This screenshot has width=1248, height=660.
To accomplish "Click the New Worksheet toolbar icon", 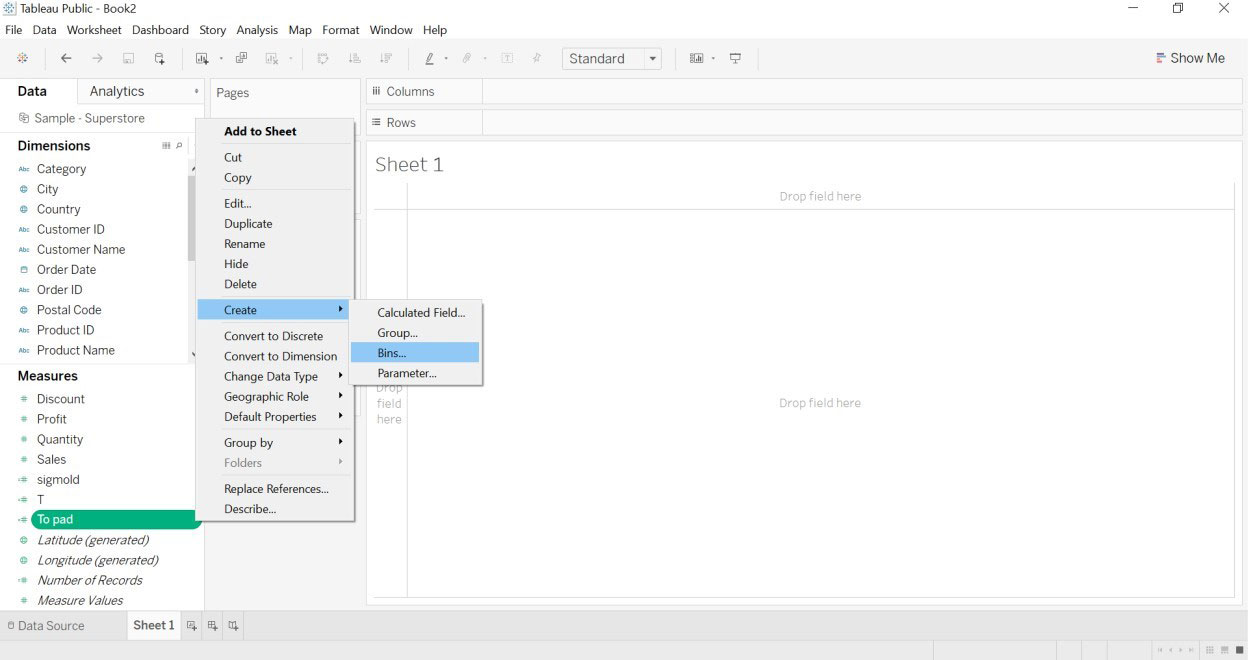I will click(x=203, y=59).
